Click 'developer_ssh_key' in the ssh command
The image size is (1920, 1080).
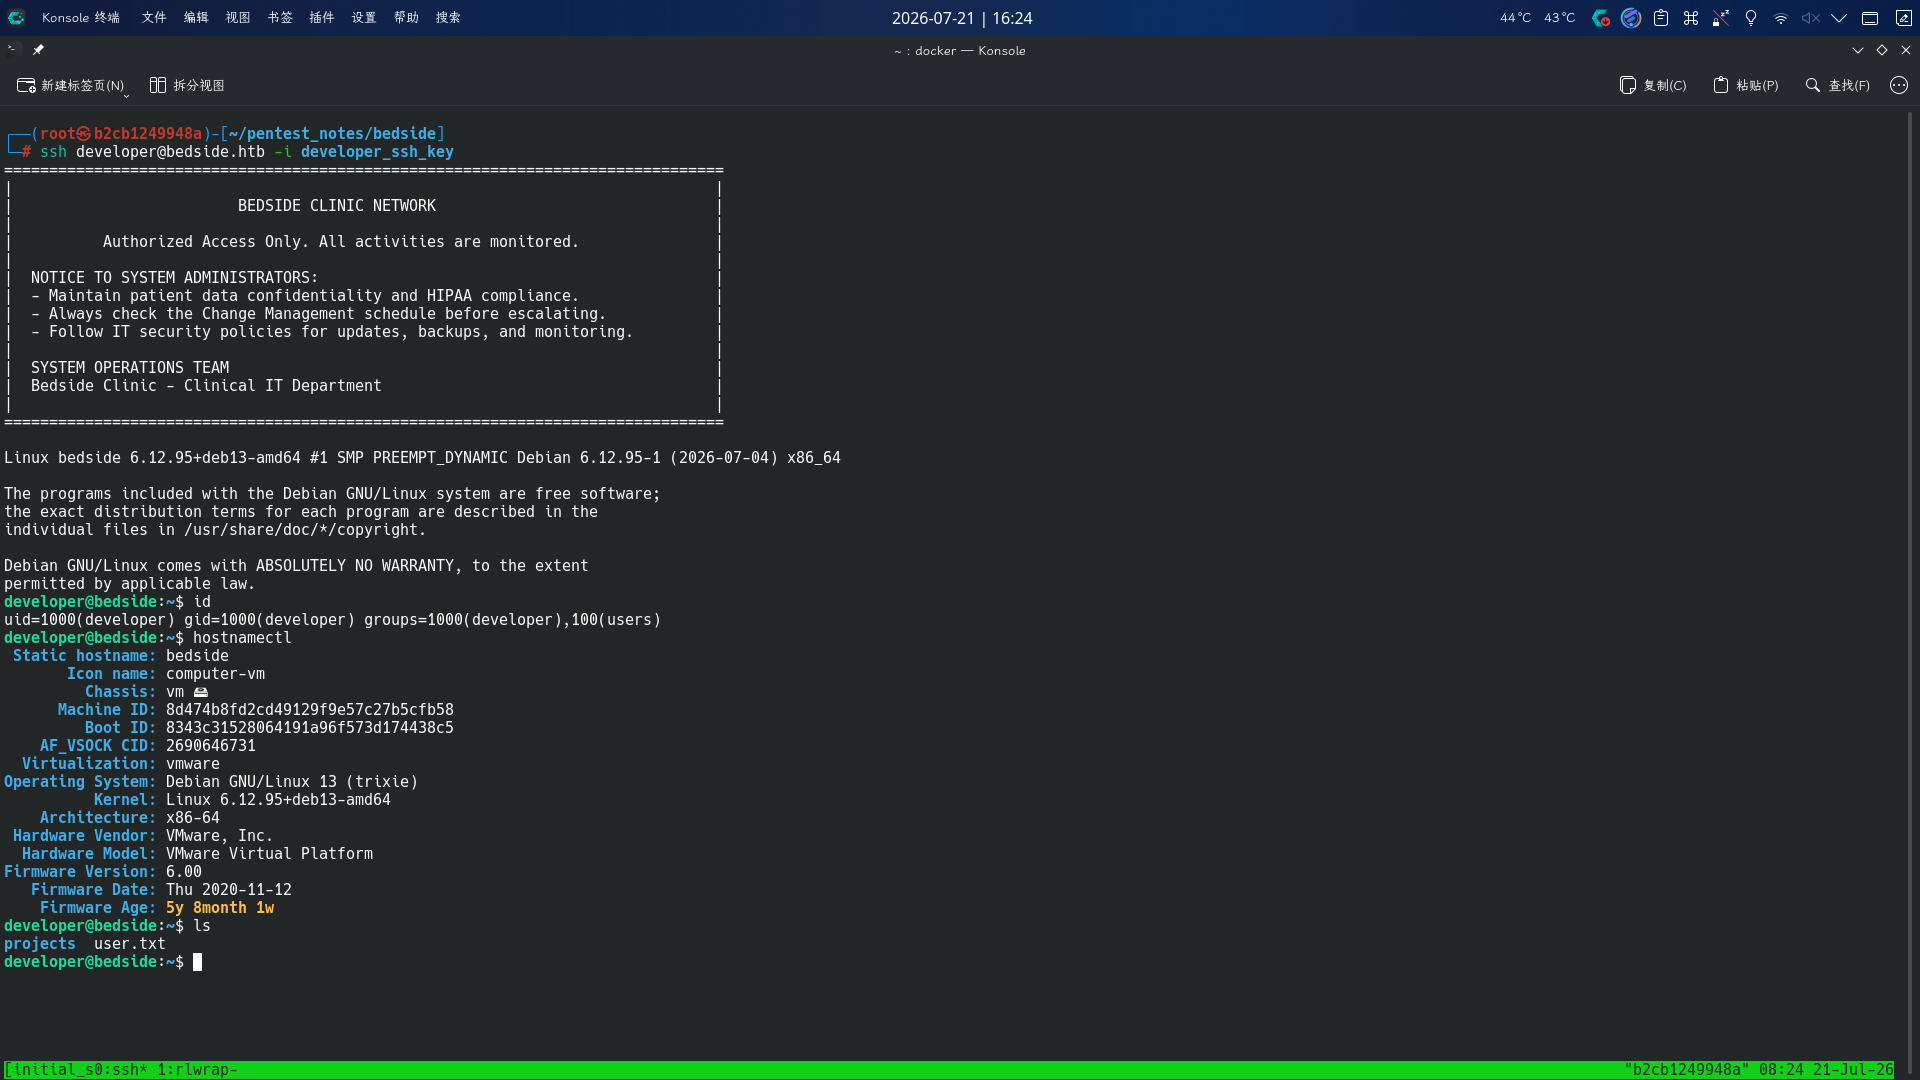[x=377, y=152]
